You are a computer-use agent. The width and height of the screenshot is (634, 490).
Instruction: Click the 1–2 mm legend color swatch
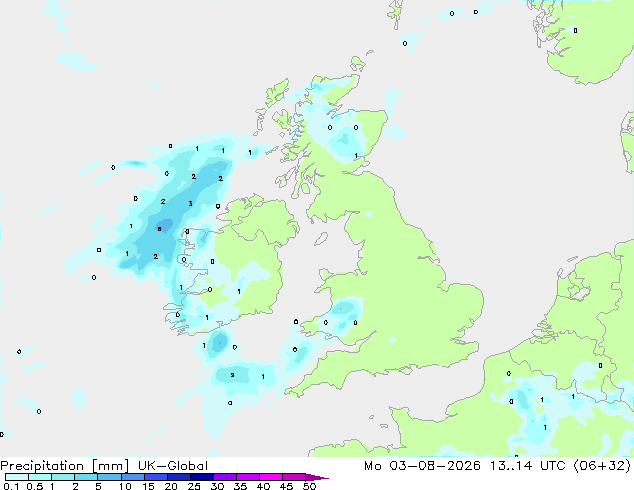click(63, 477)
